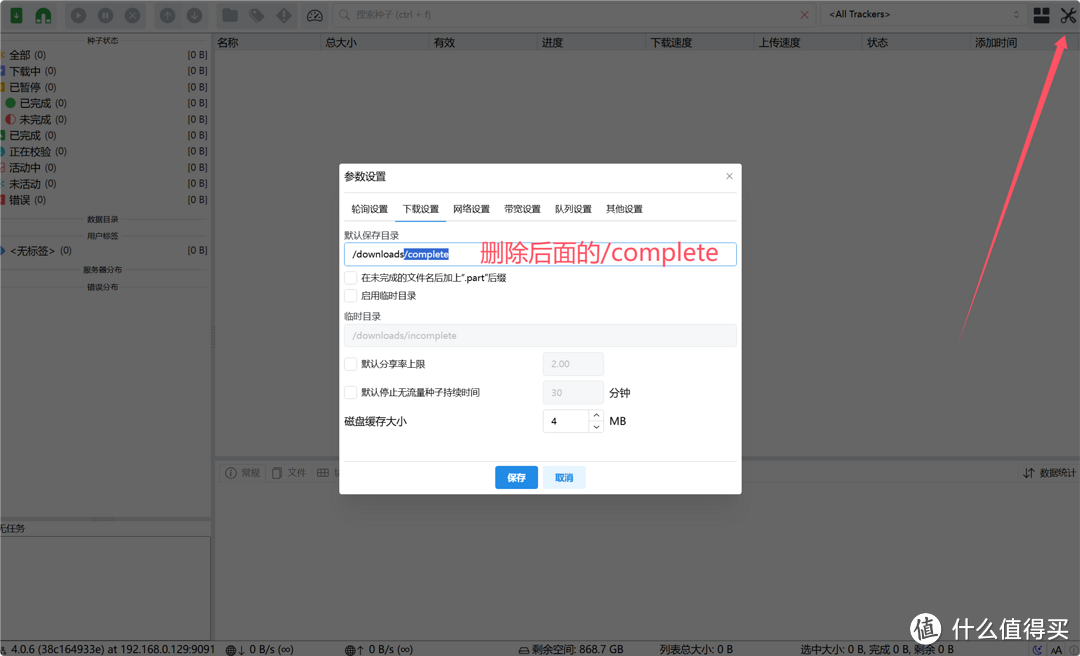Click the default save path input field
This screenshot has width=1080, height=656.
[x=450, y=254]
